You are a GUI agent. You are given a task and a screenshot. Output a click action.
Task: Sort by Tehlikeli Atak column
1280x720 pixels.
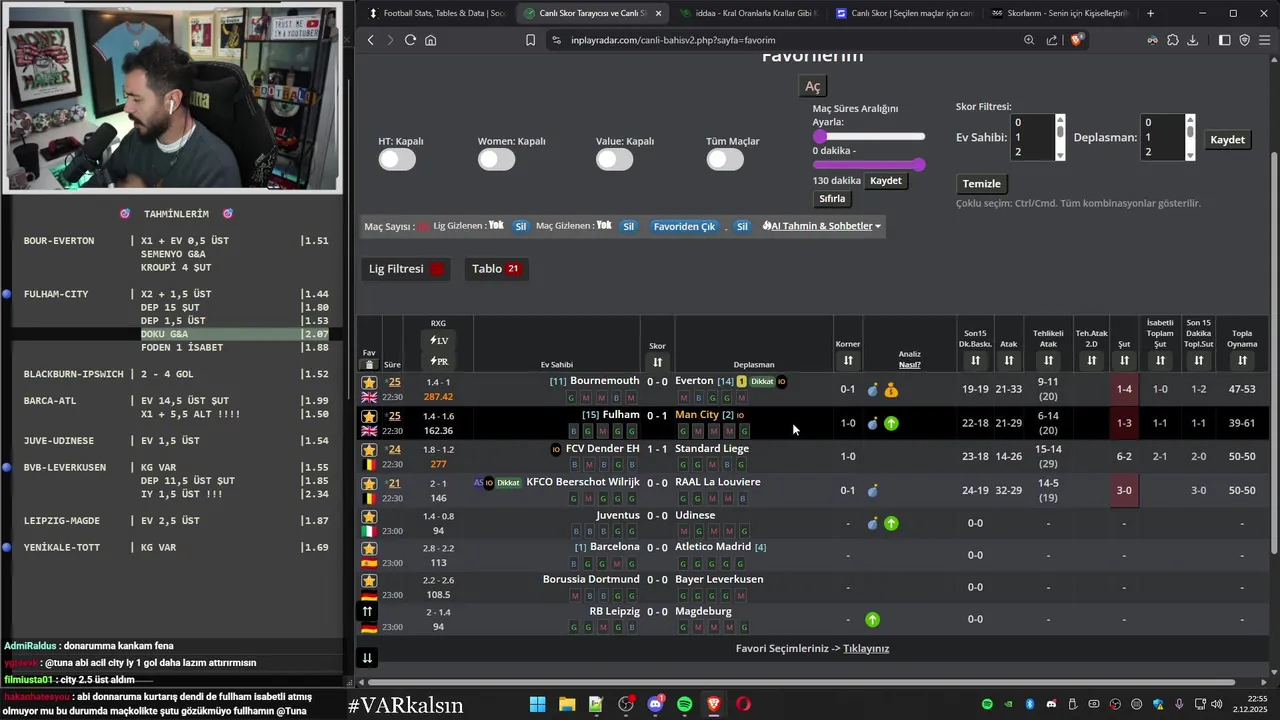tap(1048, 360)
